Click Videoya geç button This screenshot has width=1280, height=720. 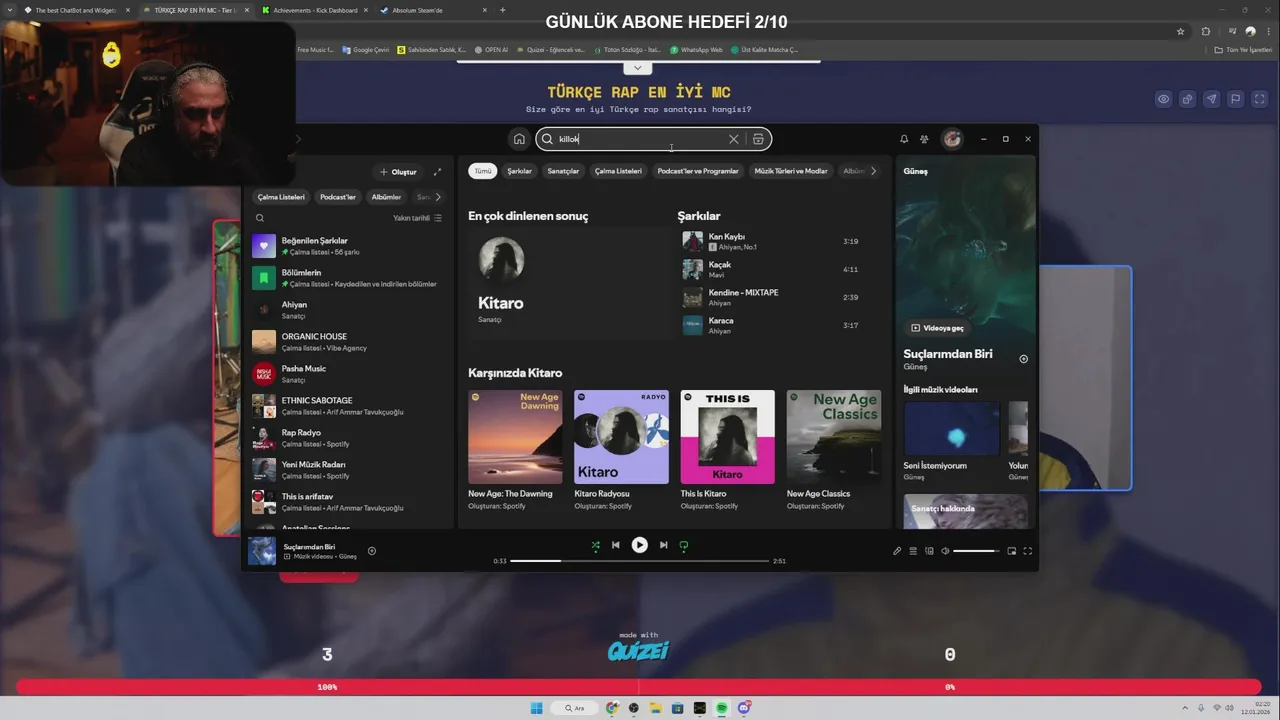[937, 328]
